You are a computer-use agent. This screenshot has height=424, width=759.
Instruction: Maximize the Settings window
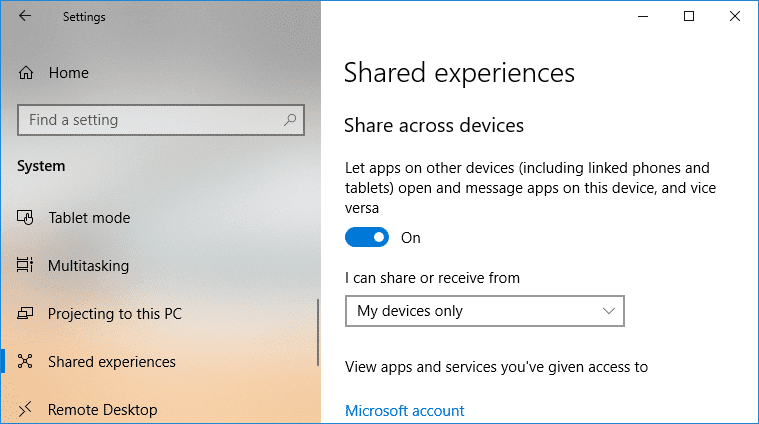(689, 16)
